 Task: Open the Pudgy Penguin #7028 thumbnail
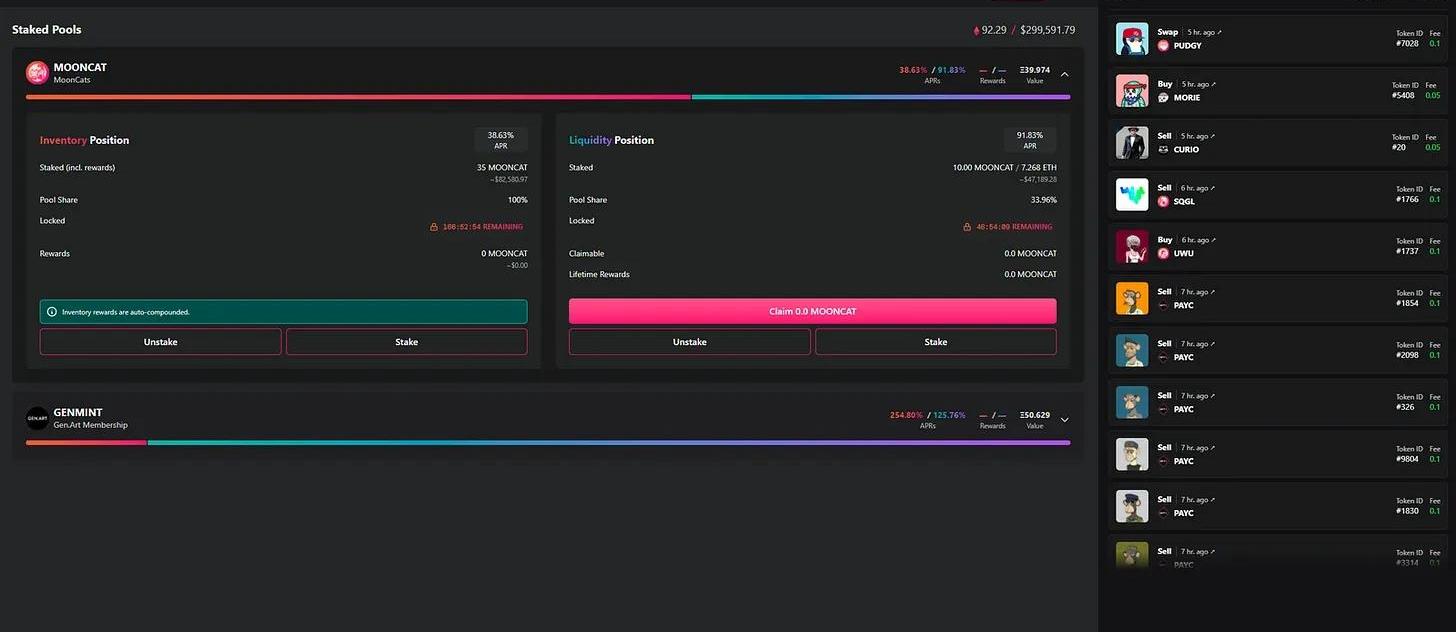1132,39
